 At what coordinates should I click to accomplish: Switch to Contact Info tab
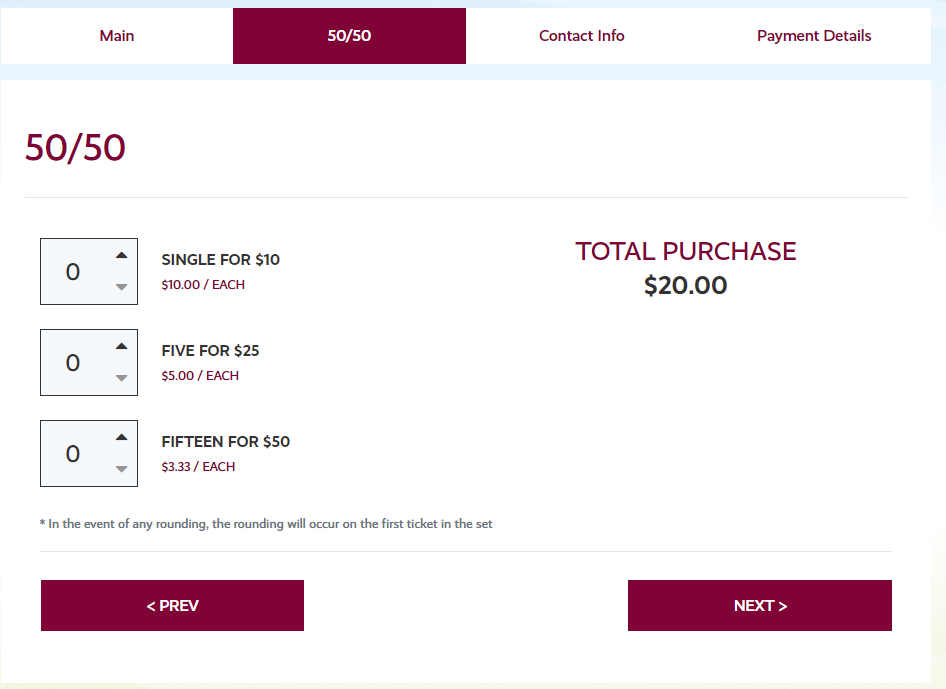tap(582, 36)
